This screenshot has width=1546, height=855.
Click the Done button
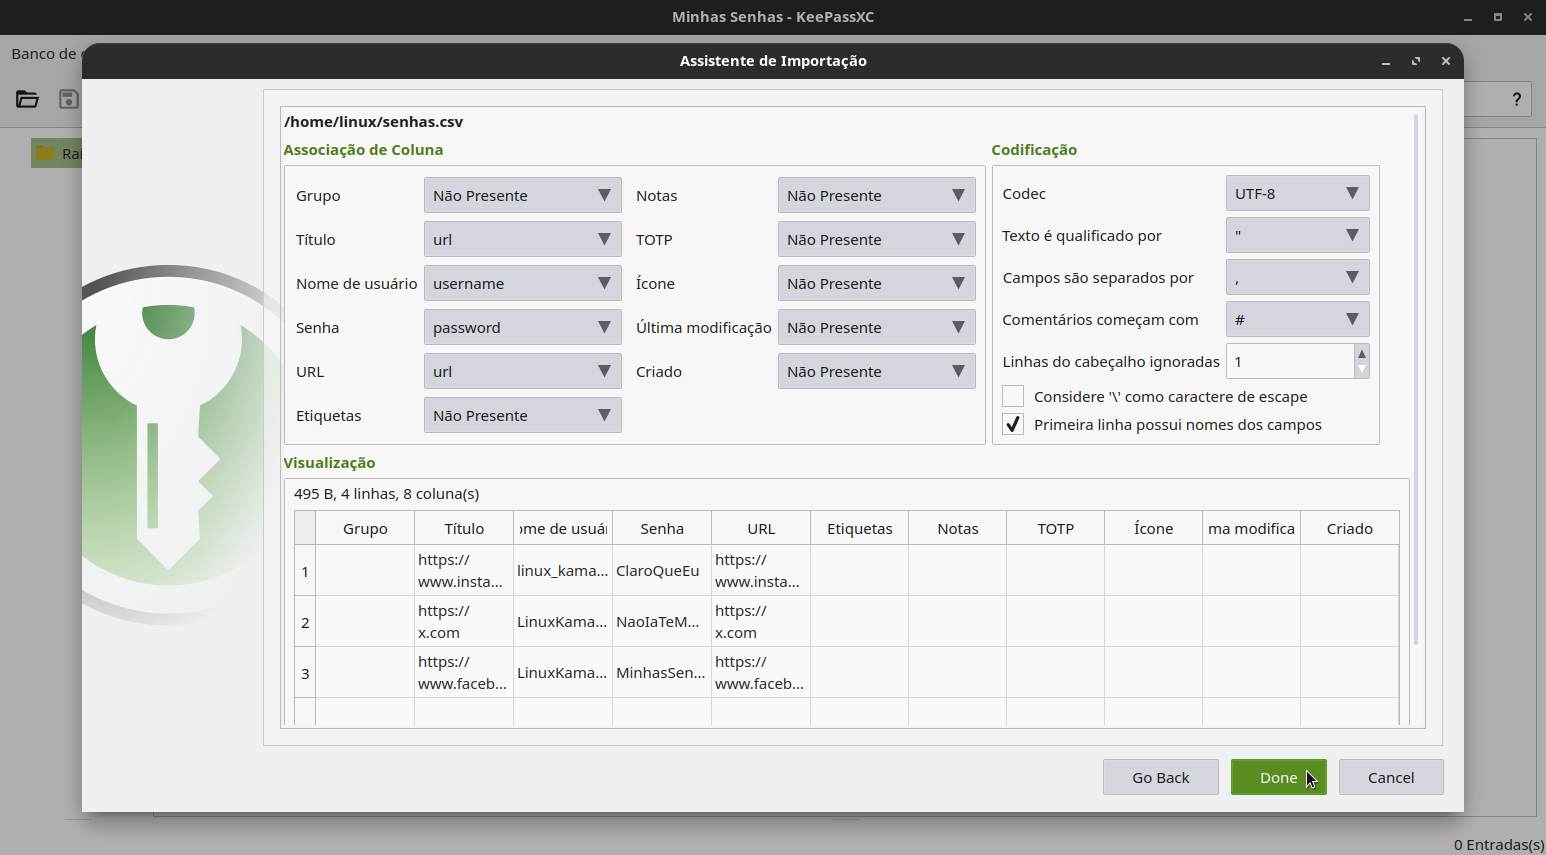coord(1278,777)
